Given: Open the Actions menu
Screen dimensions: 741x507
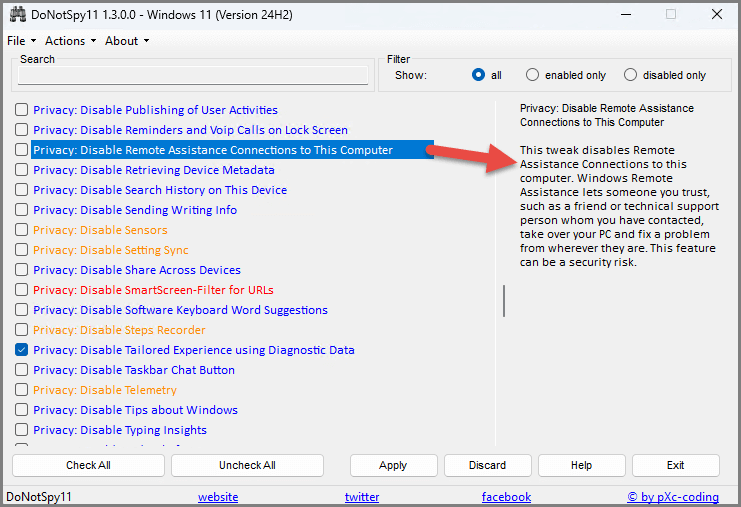Looking at the screenshot, I should point(70,41).
